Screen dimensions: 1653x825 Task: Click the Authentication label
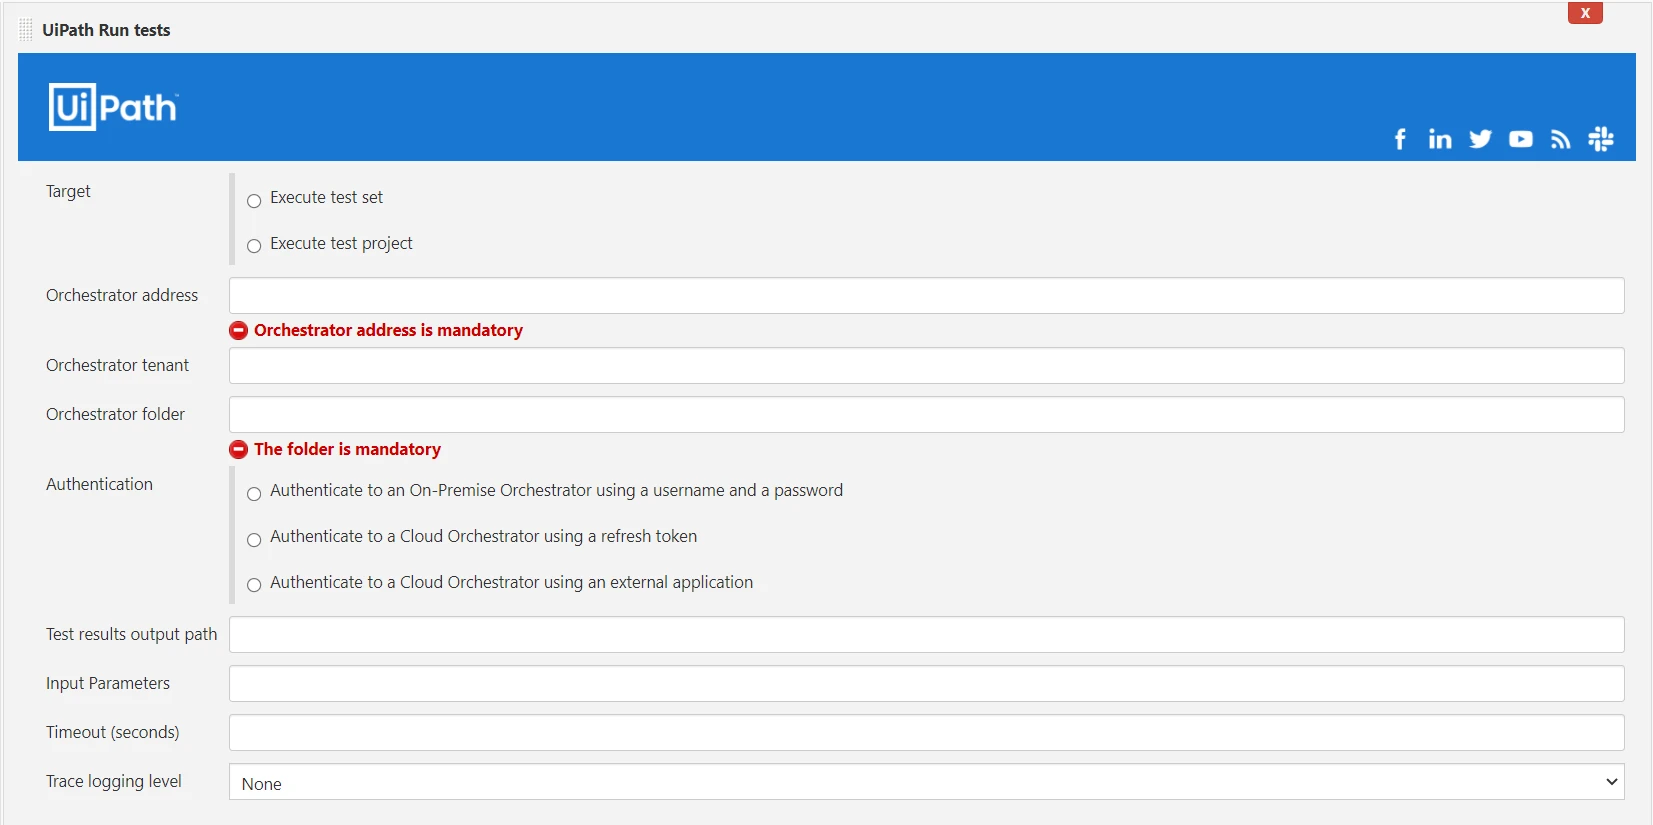pos(99,484)
